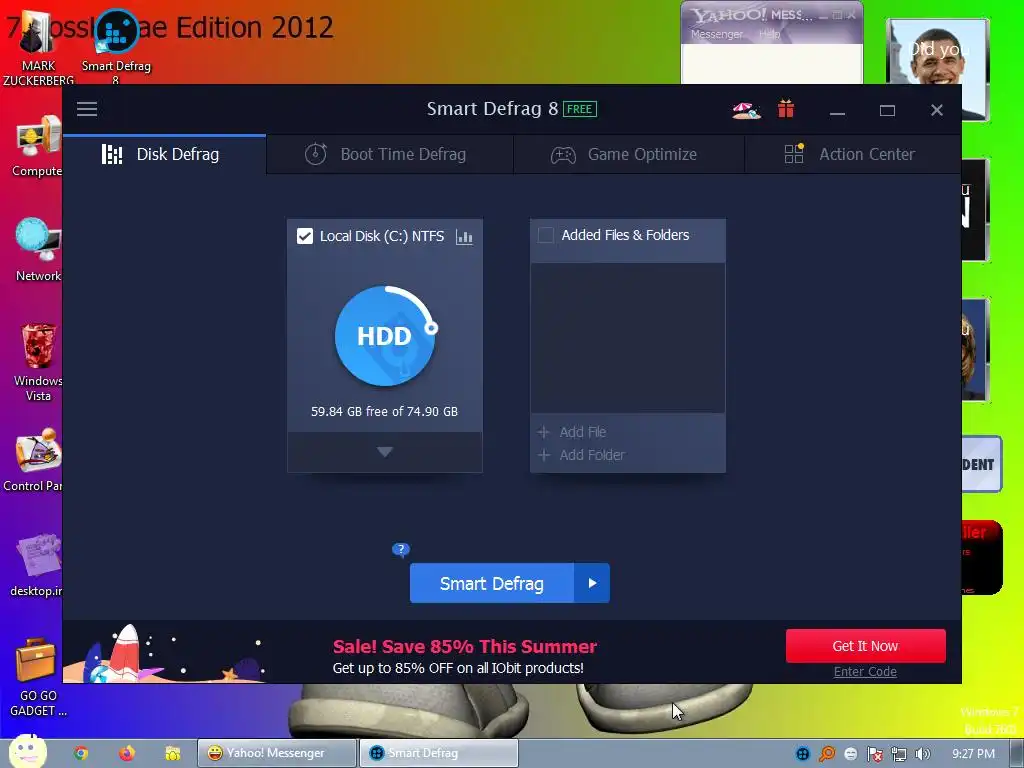Open the taskbar folder shortcut icon
1024x768 pixels.
[x=172, y=753]
